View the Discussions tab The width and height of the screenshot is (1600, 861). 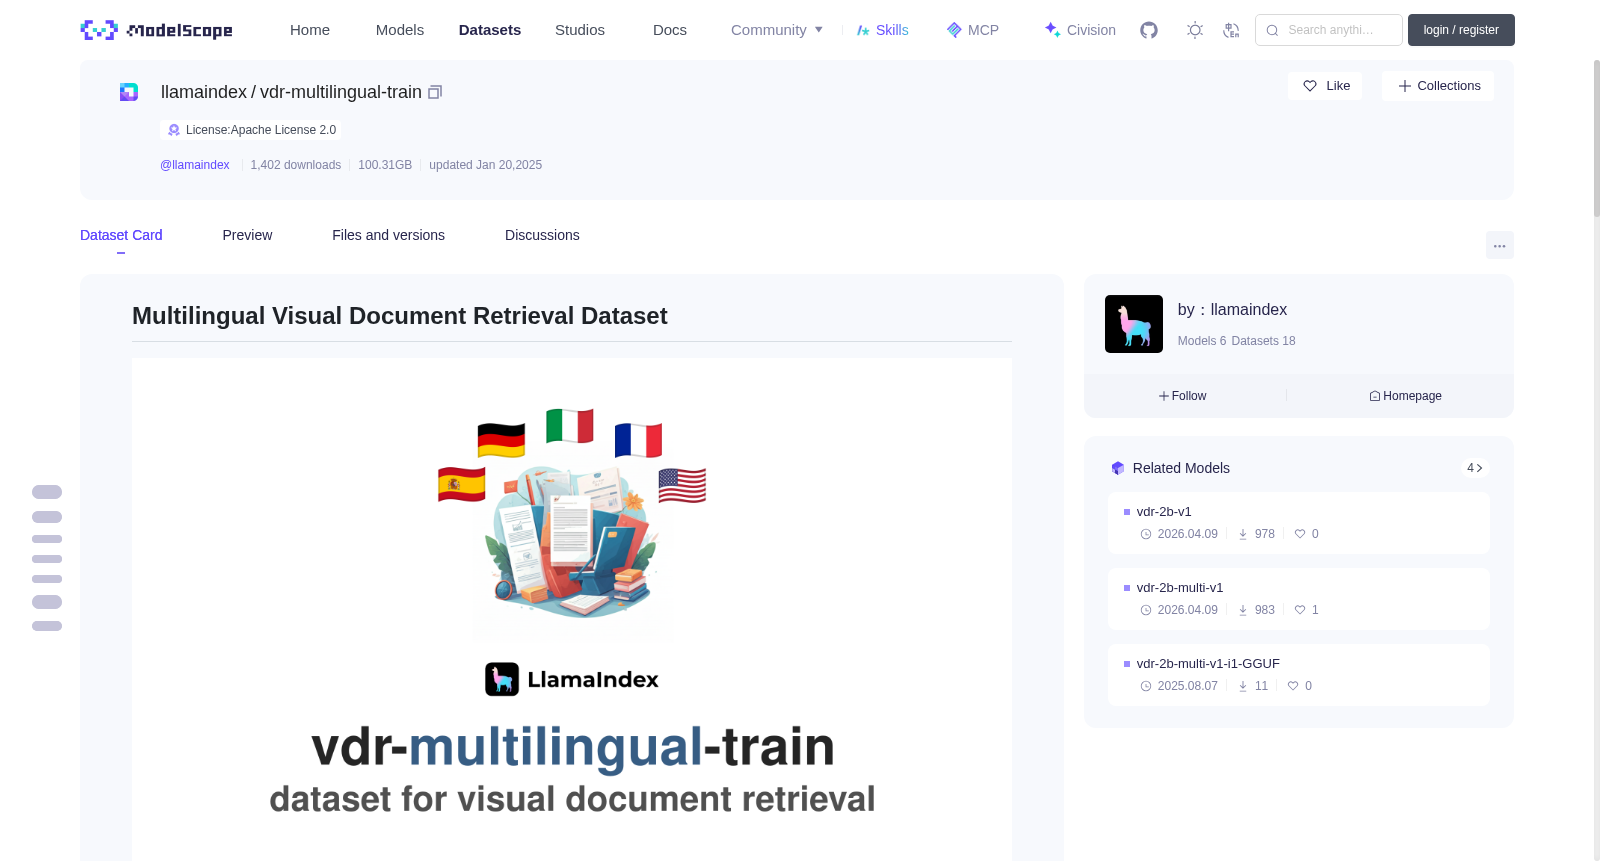click(x=542, y=235)
